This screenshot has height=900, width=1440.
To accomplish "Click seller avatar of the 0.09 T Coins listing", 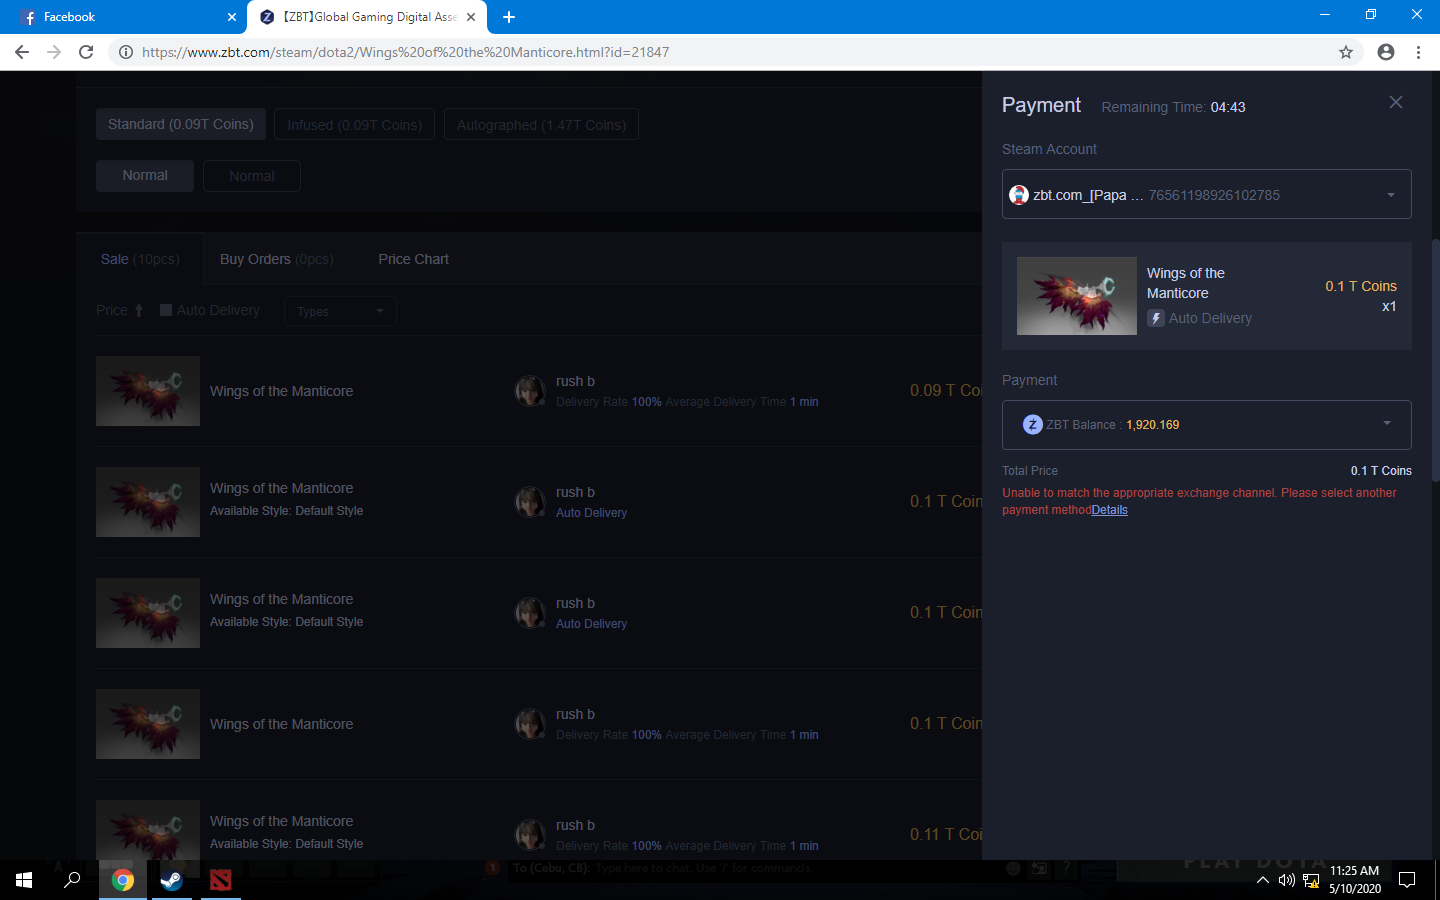I will click(530, 391).
